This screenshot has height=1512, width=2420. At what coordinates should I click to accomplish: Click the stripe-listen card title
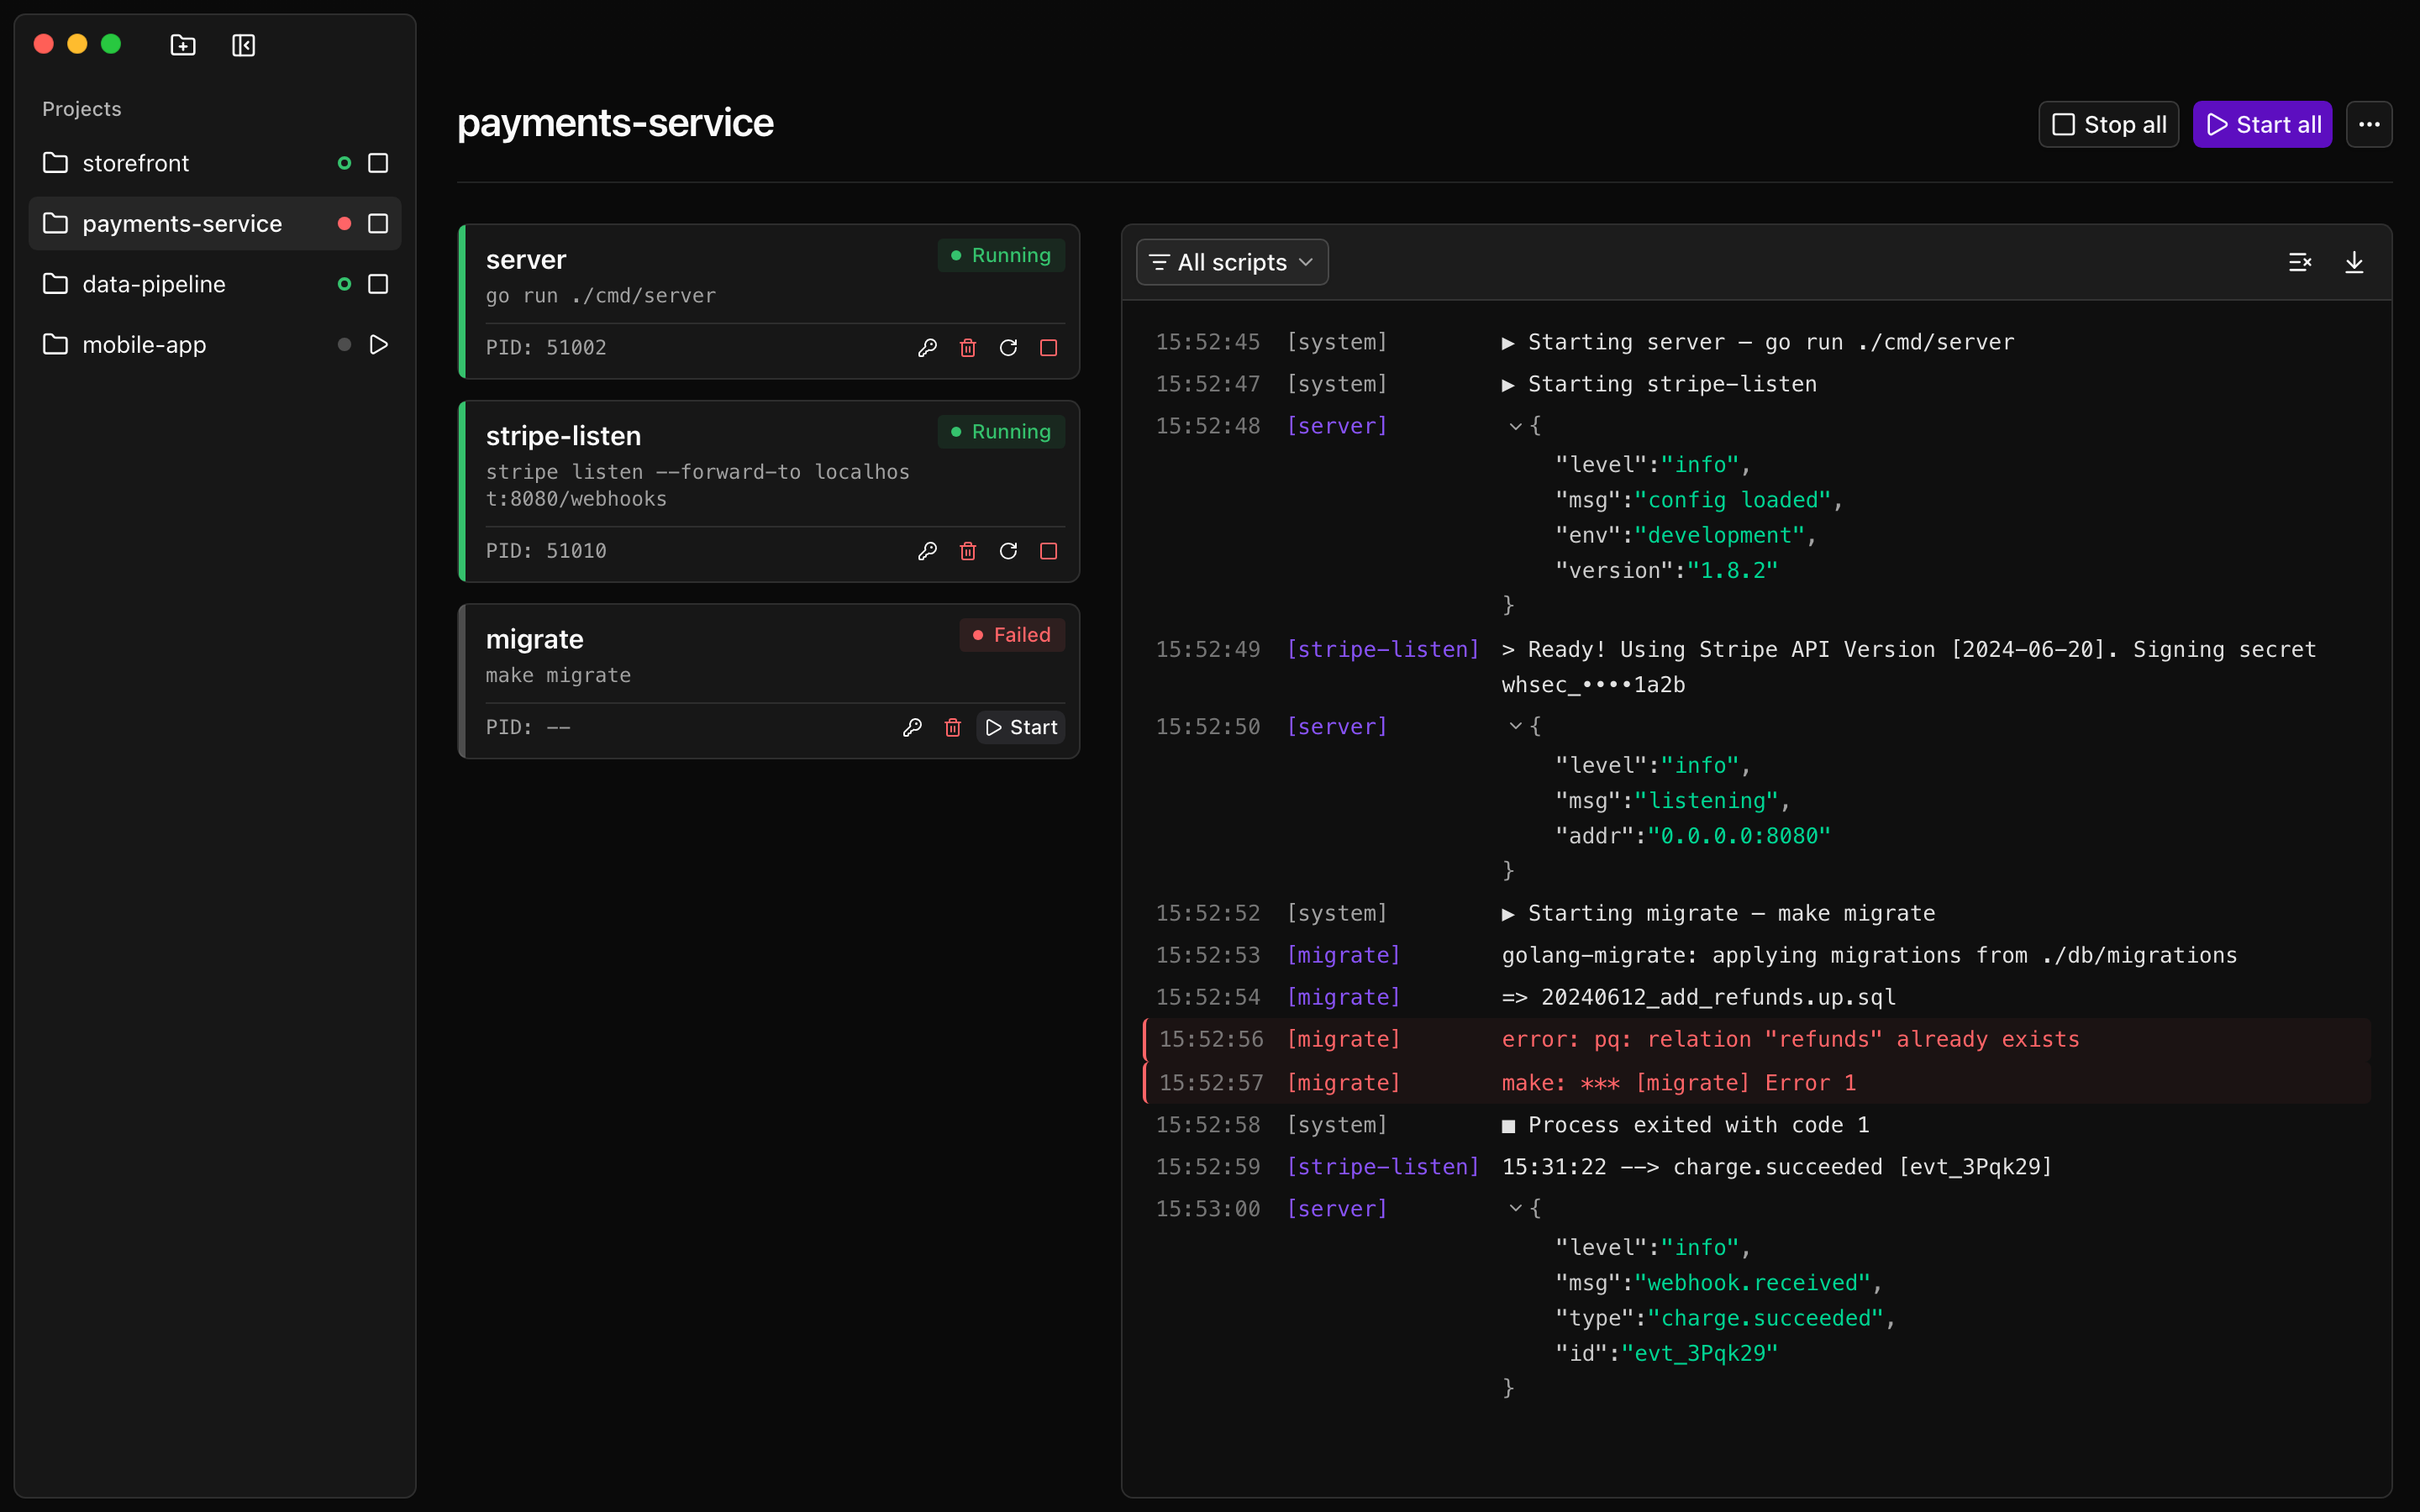click(563, 436)
